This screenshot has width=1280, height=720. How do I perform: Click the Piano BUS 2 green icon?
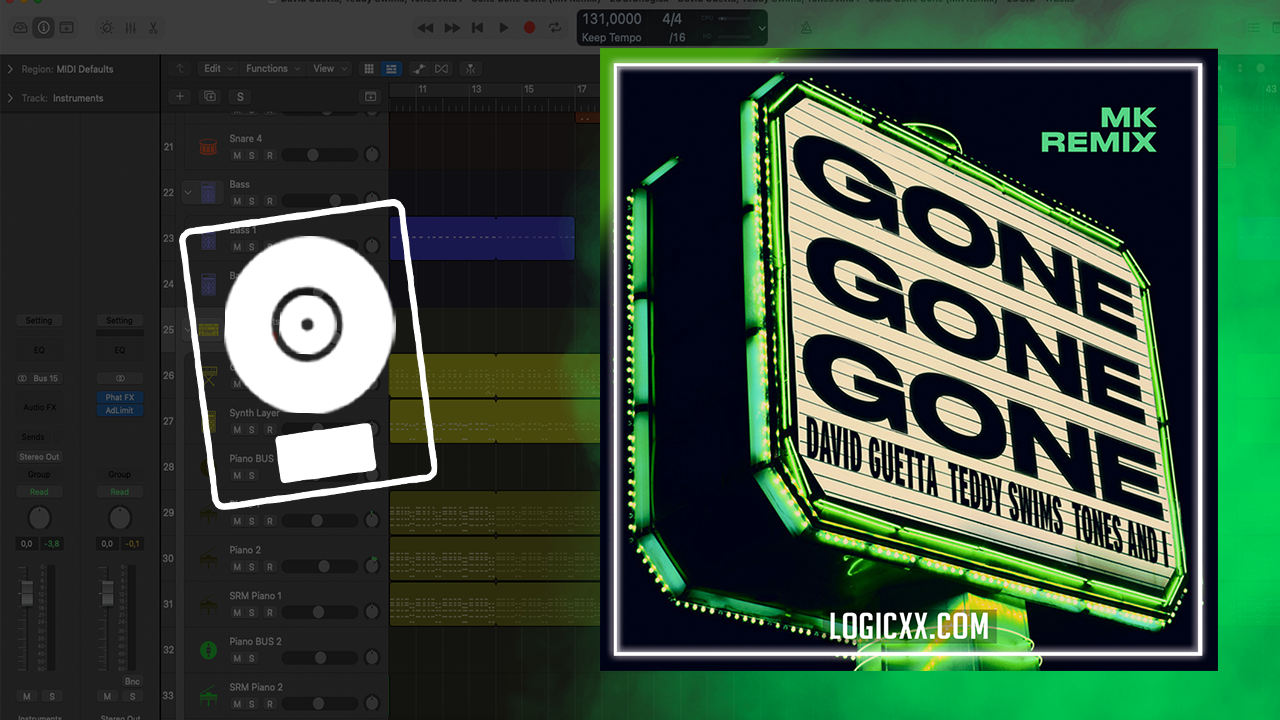[209, 650]
